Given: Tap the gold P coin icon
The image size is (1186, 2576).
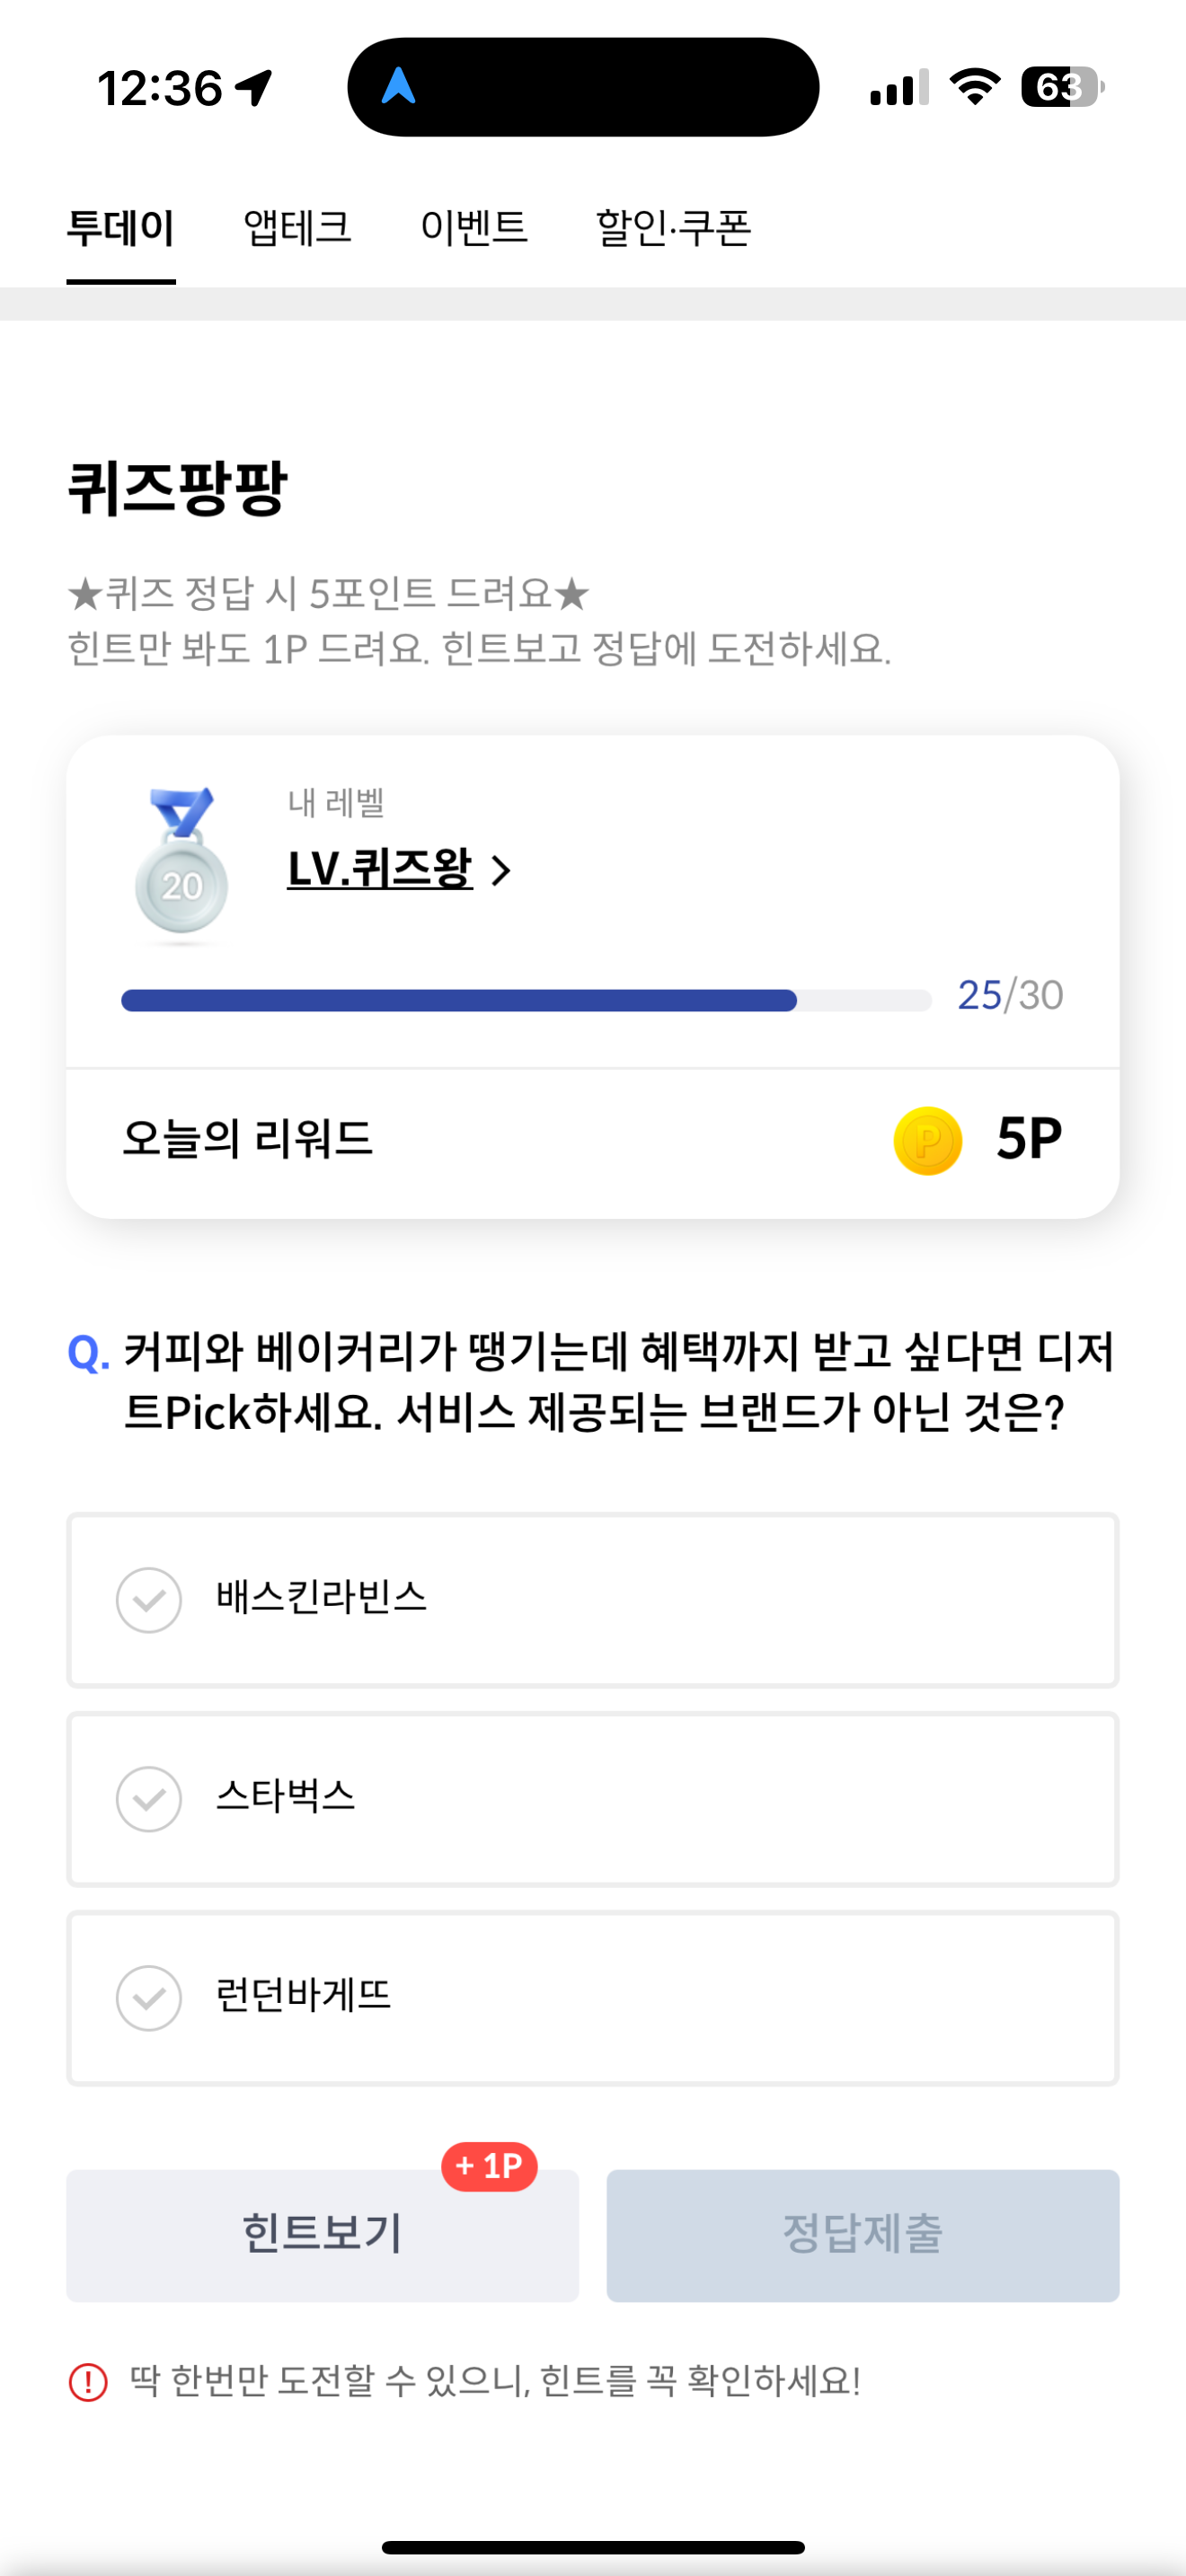Looking at the screenshot, I should coord(927,1141).
